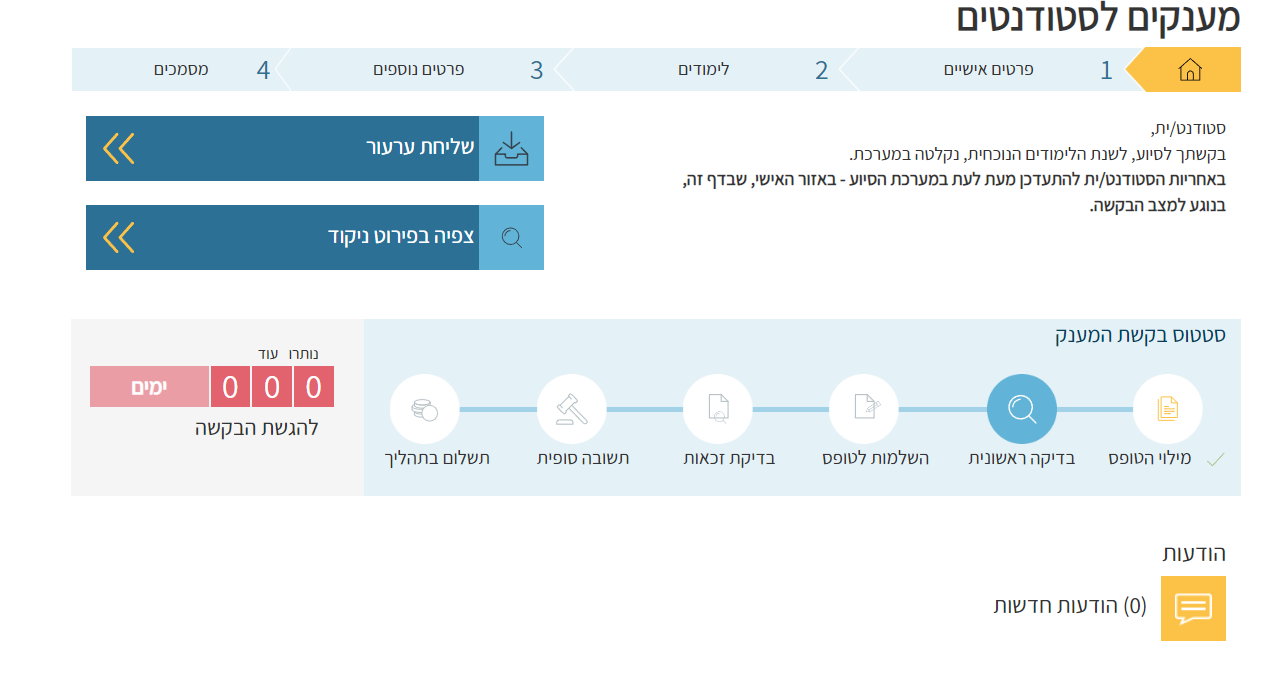Open step 4 מסמכים tab
Image resolution: width=1262 pixels, height=696 pixels.
pyautogui.click(x=180, y=70)
